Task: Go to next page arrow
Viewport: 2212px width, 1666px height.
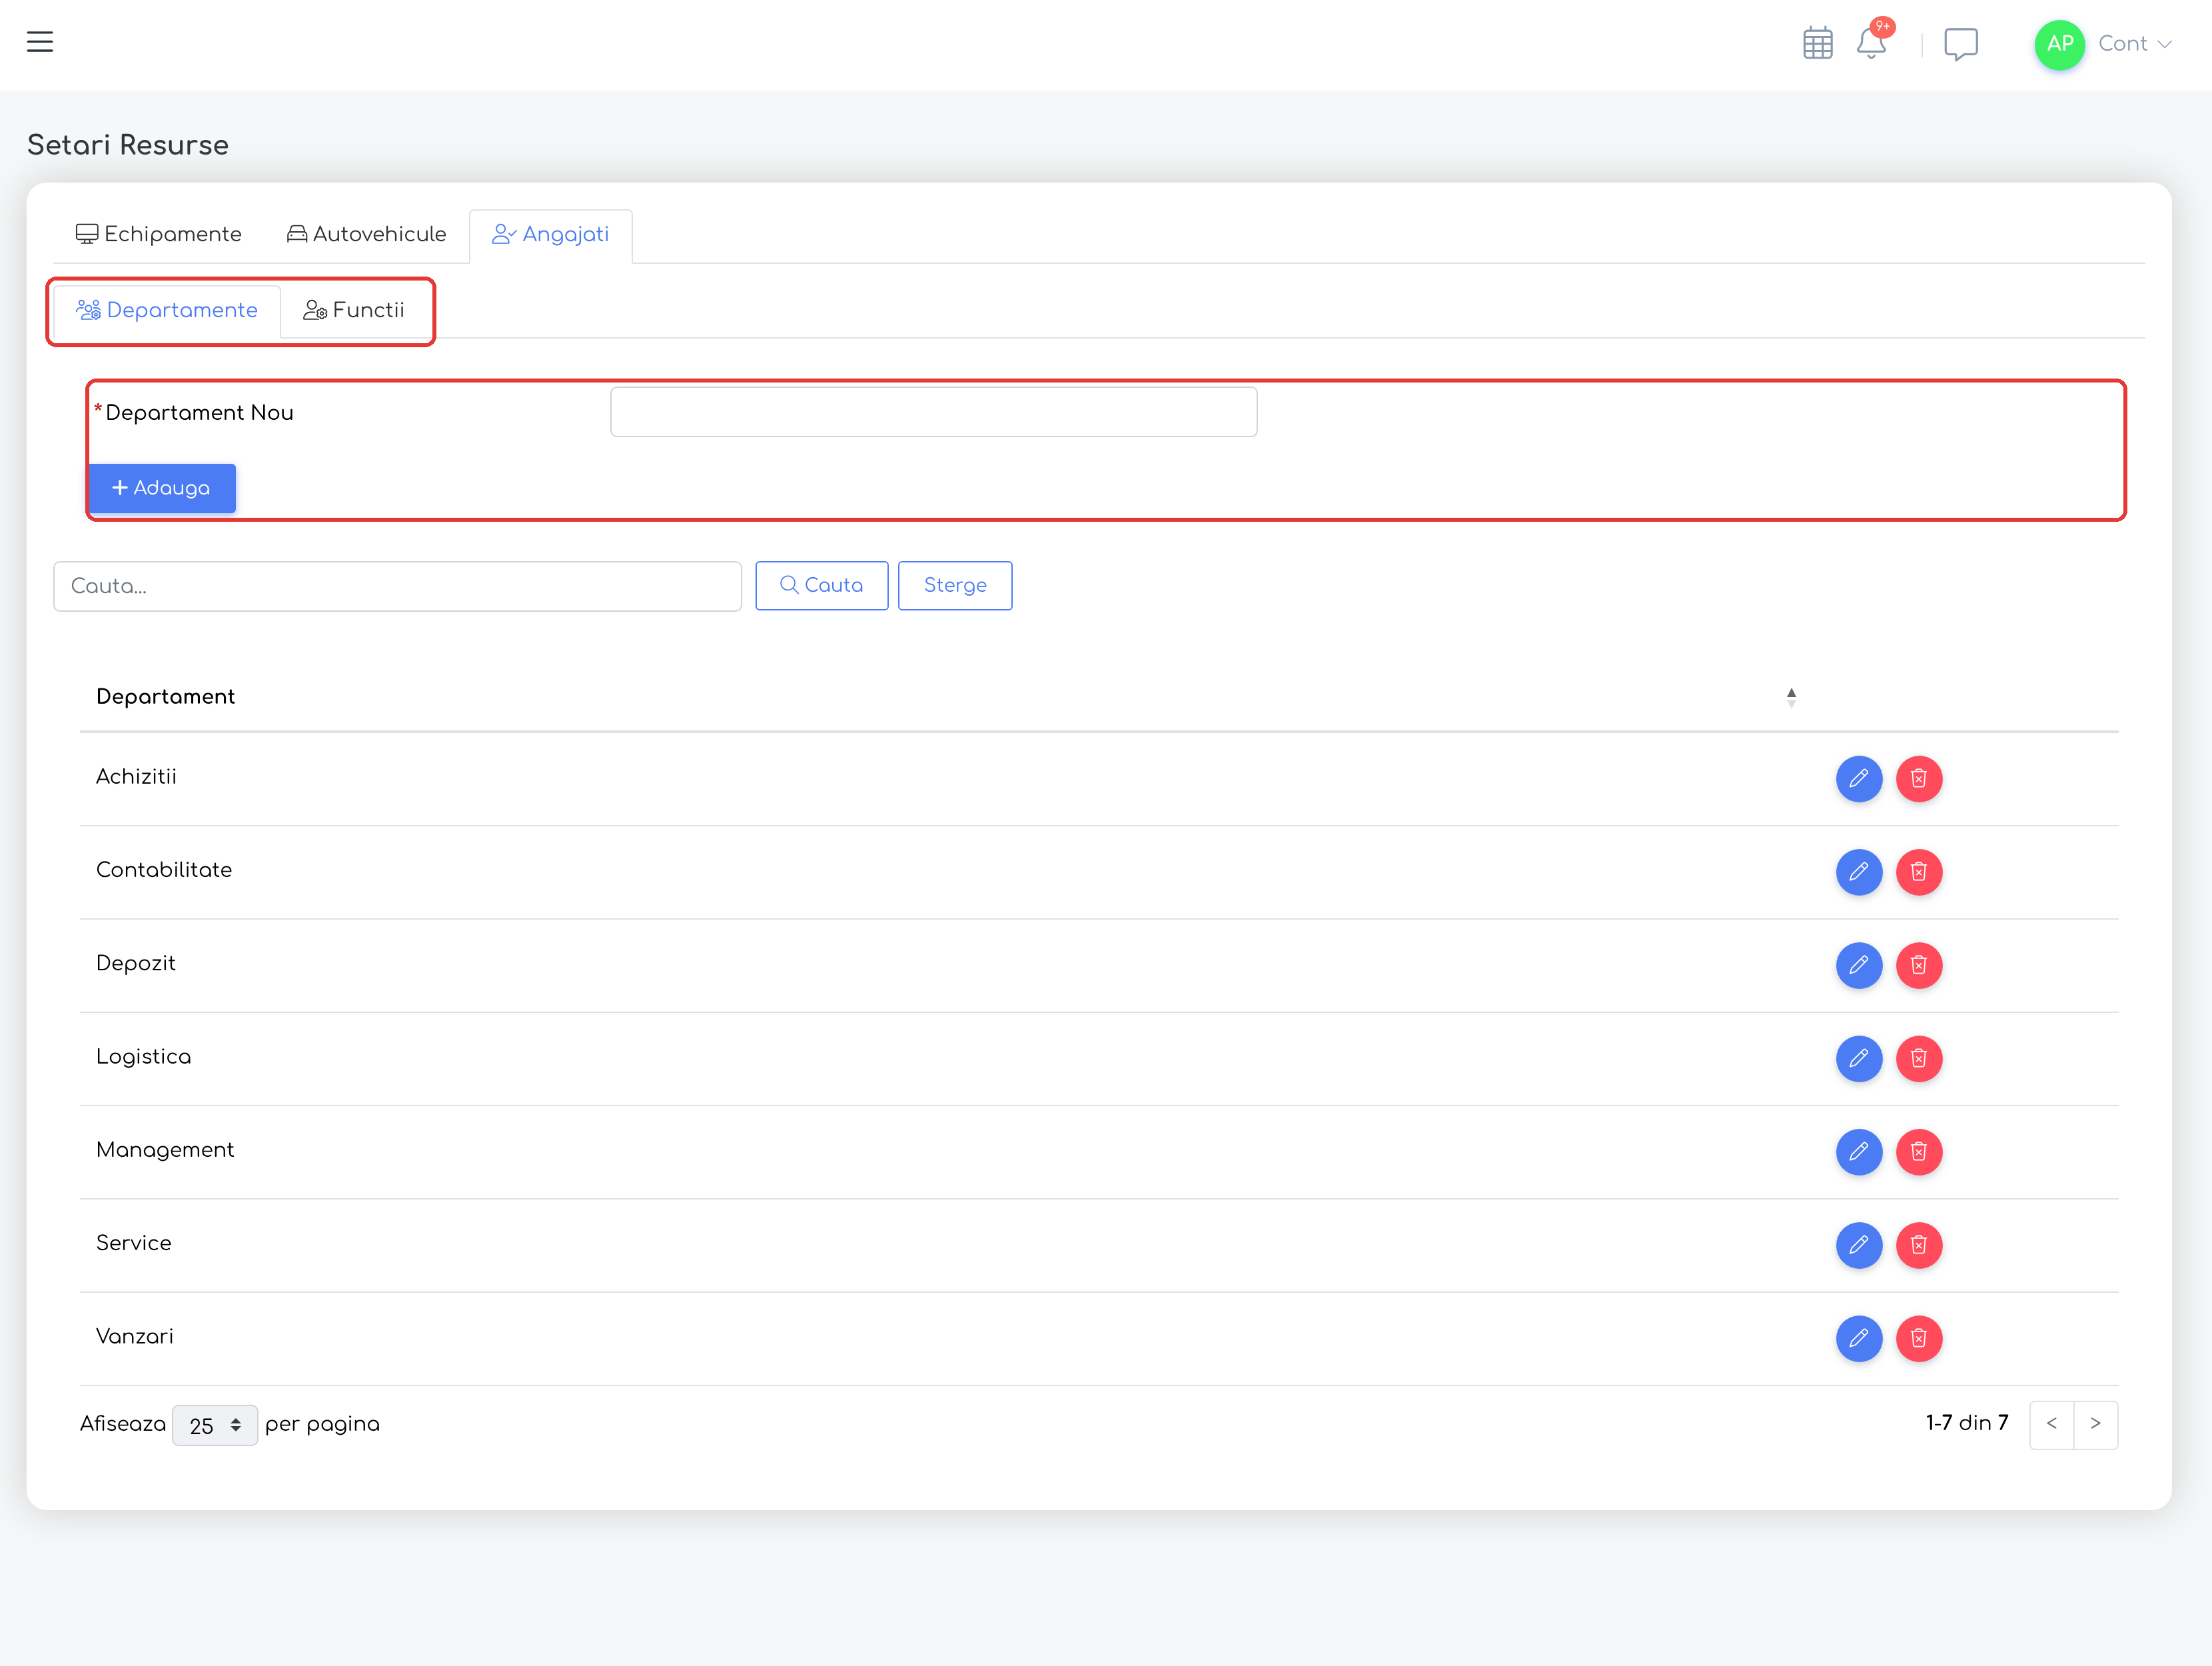Action: click(2095, 1424)
